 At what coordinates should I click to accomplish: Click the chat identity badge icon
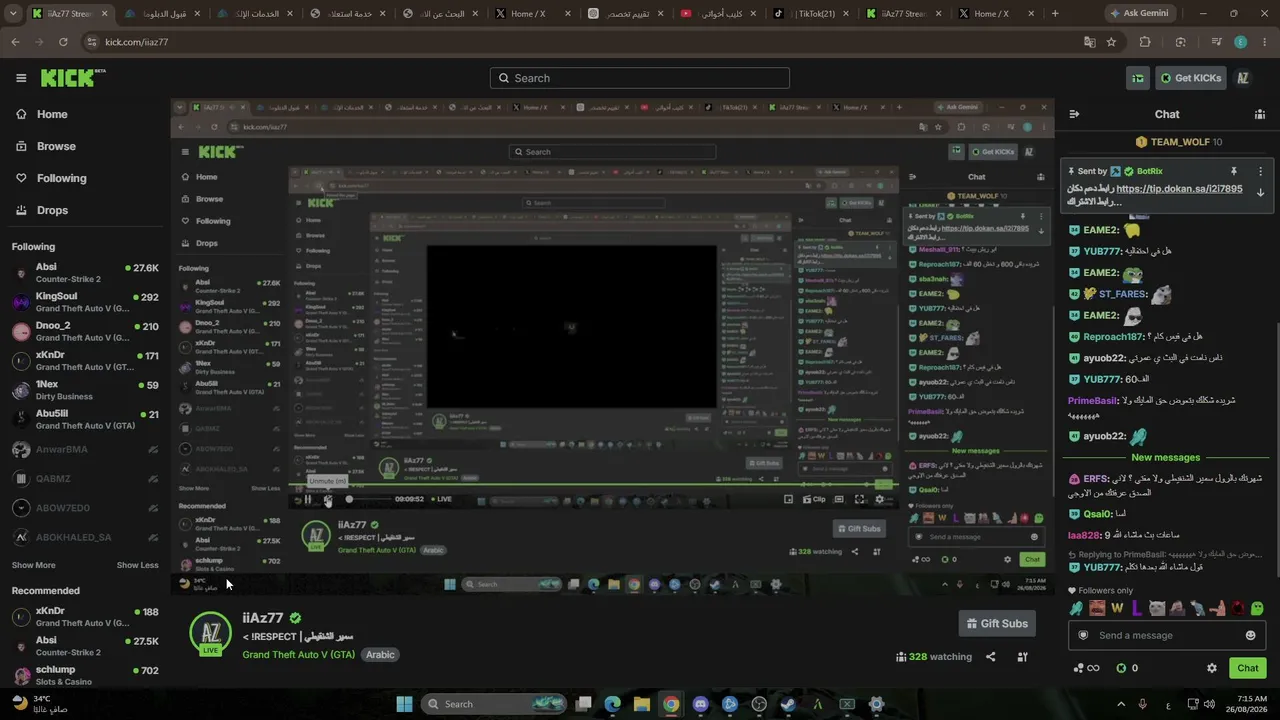(1083, 635)
